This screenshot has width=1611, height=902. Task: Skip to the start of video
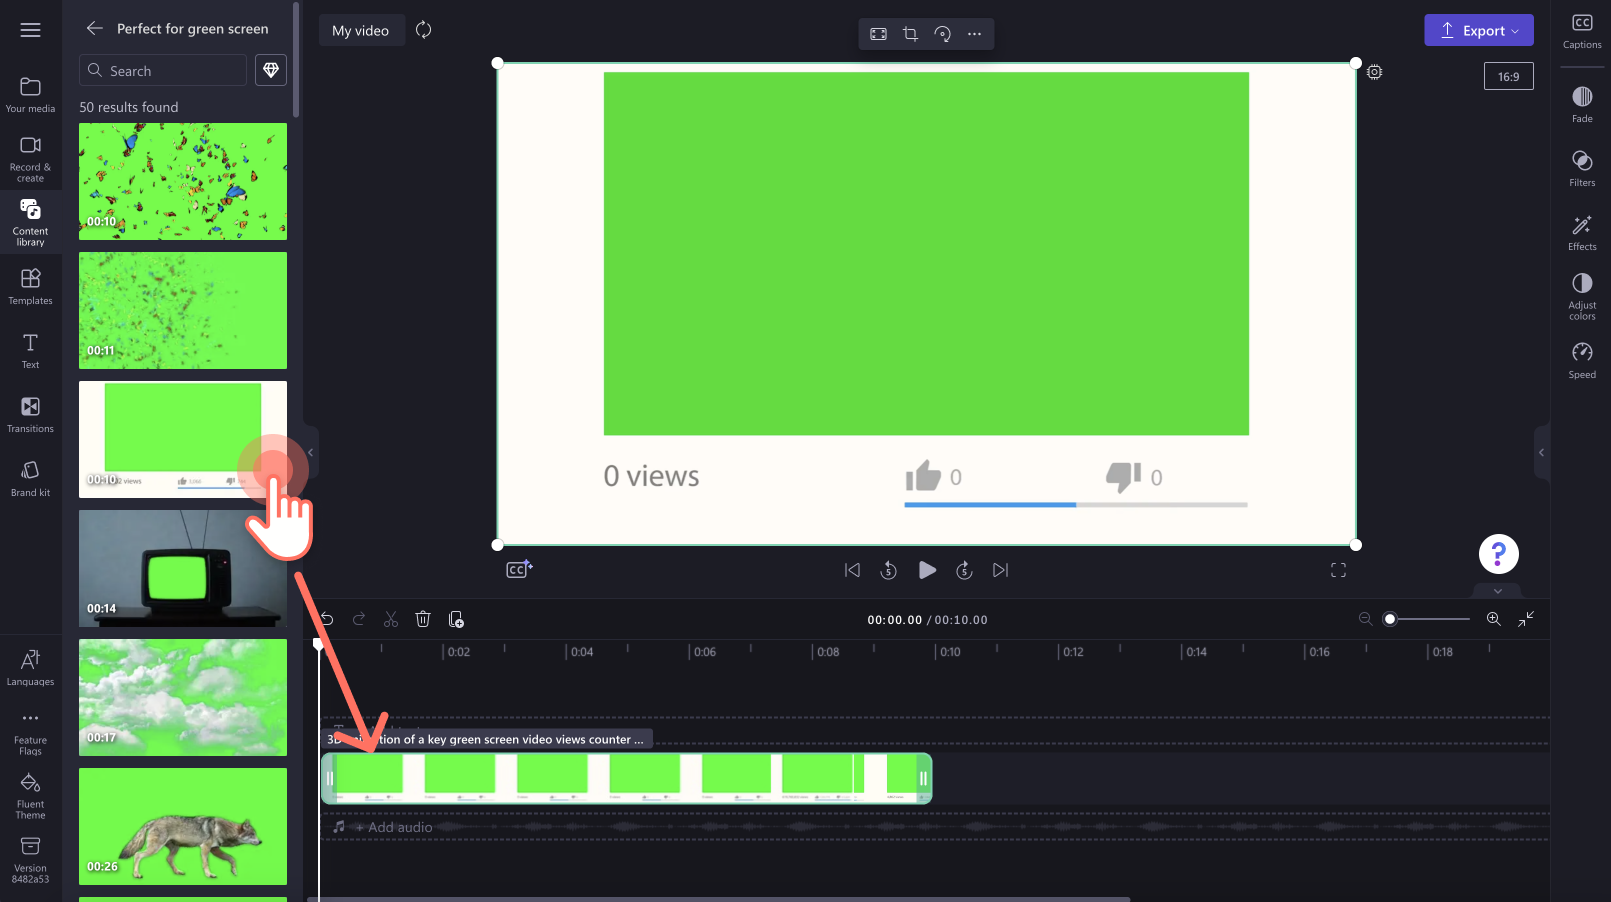(852, 570)
